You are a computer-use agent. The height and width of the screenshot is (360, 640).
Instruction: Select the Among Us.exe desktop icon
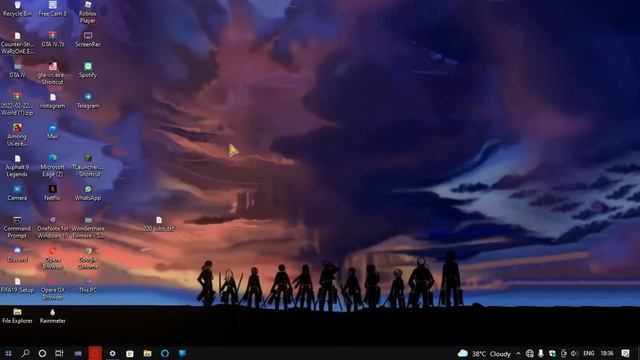[17, 135]
